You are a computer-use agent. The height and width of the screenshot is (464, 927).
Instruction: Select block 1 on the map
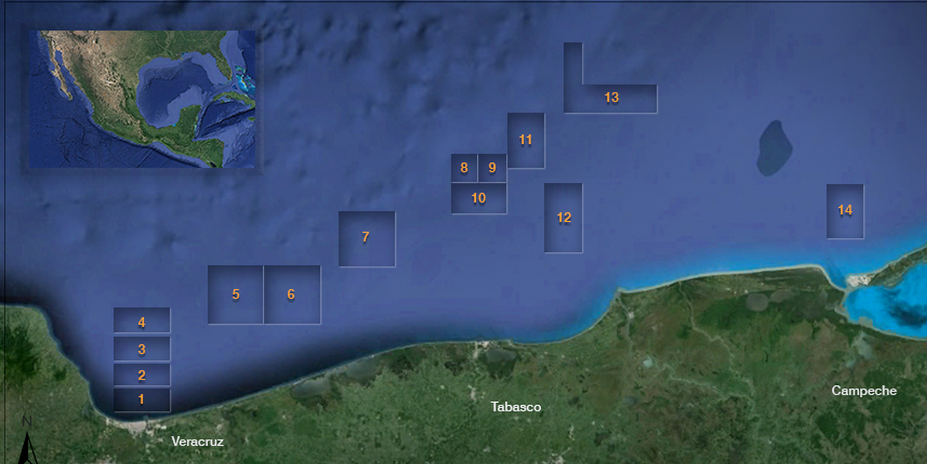[142, 400]
